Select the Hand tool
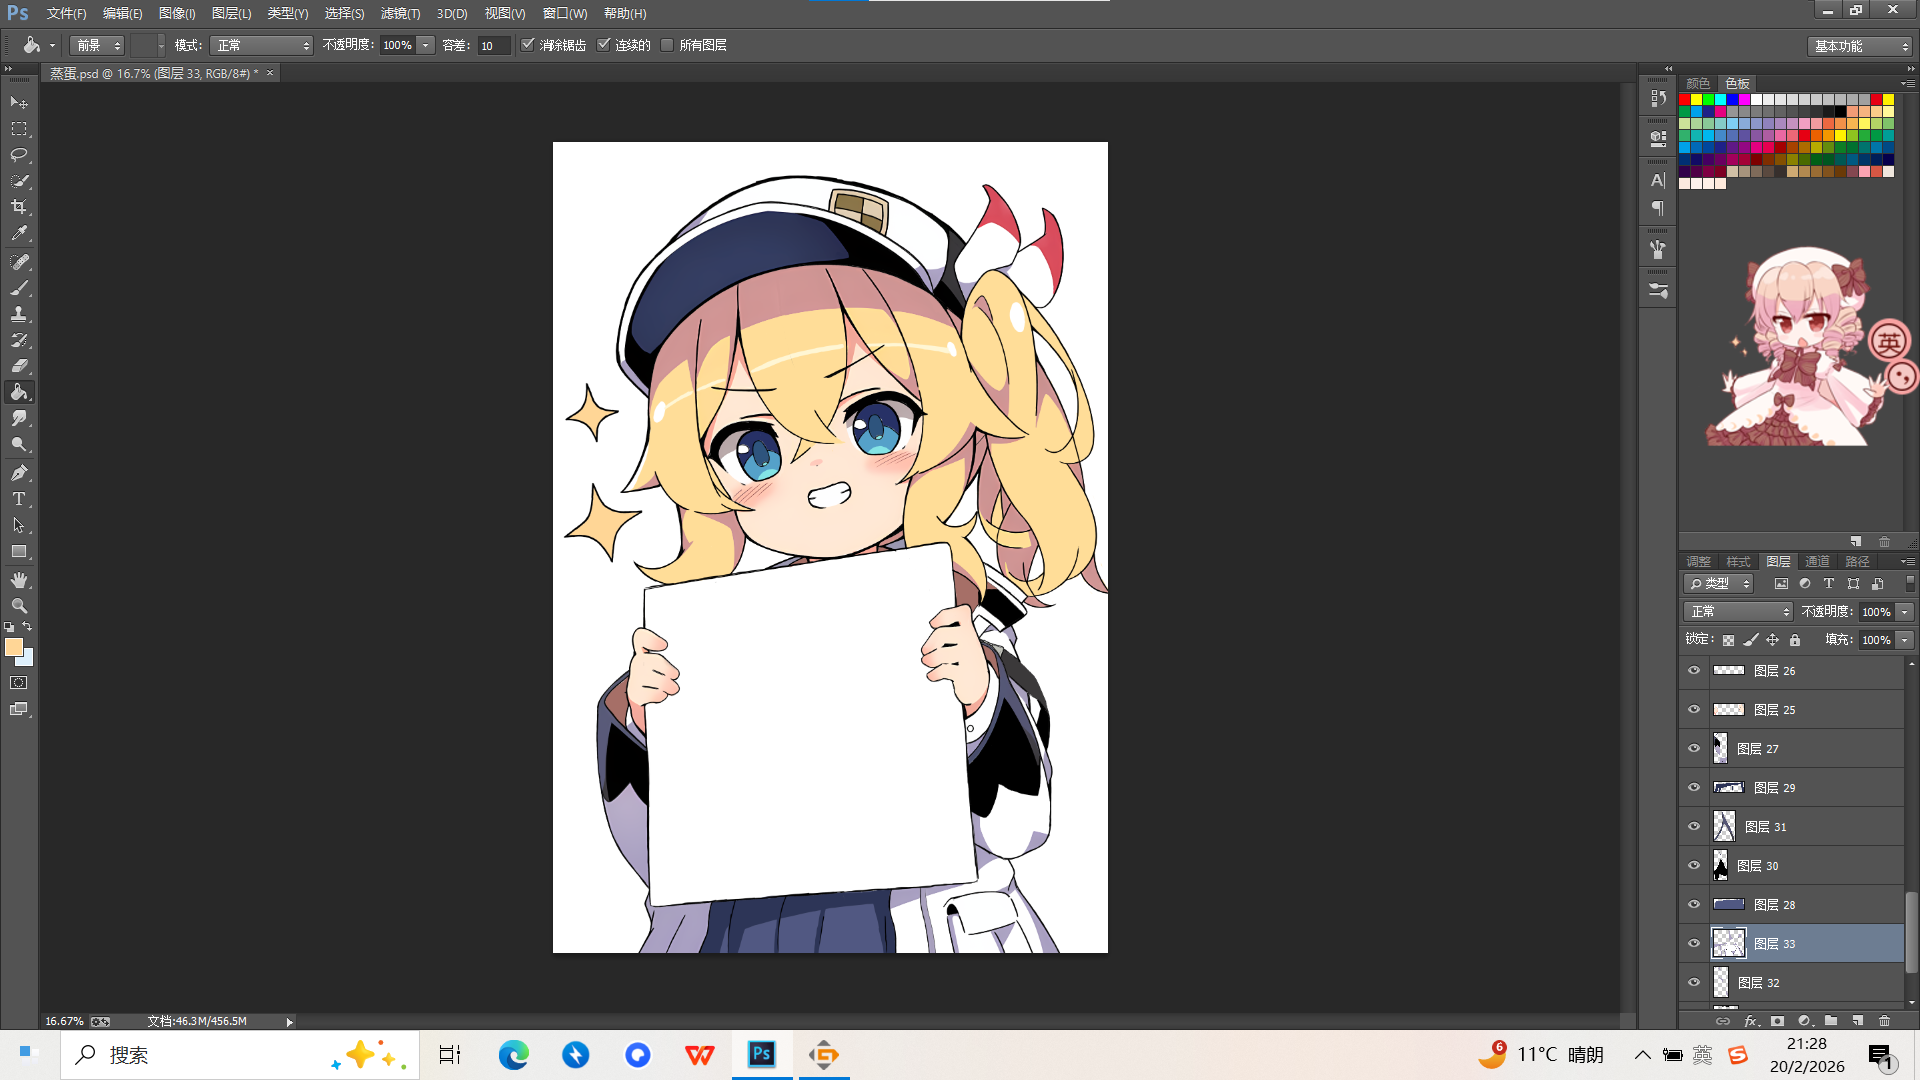This screenshot has height=1080, width=1920. point(19,580)
